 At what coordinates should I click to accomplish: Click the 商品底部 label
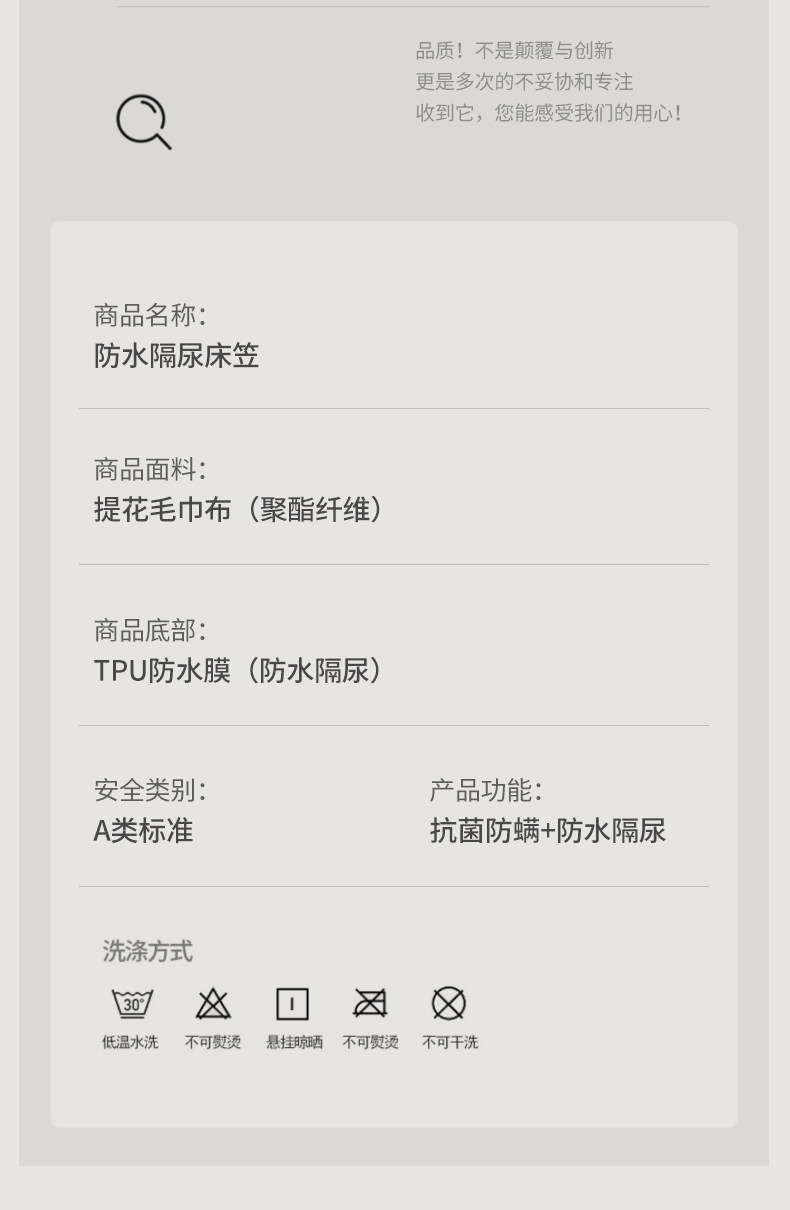coord(150,630)
